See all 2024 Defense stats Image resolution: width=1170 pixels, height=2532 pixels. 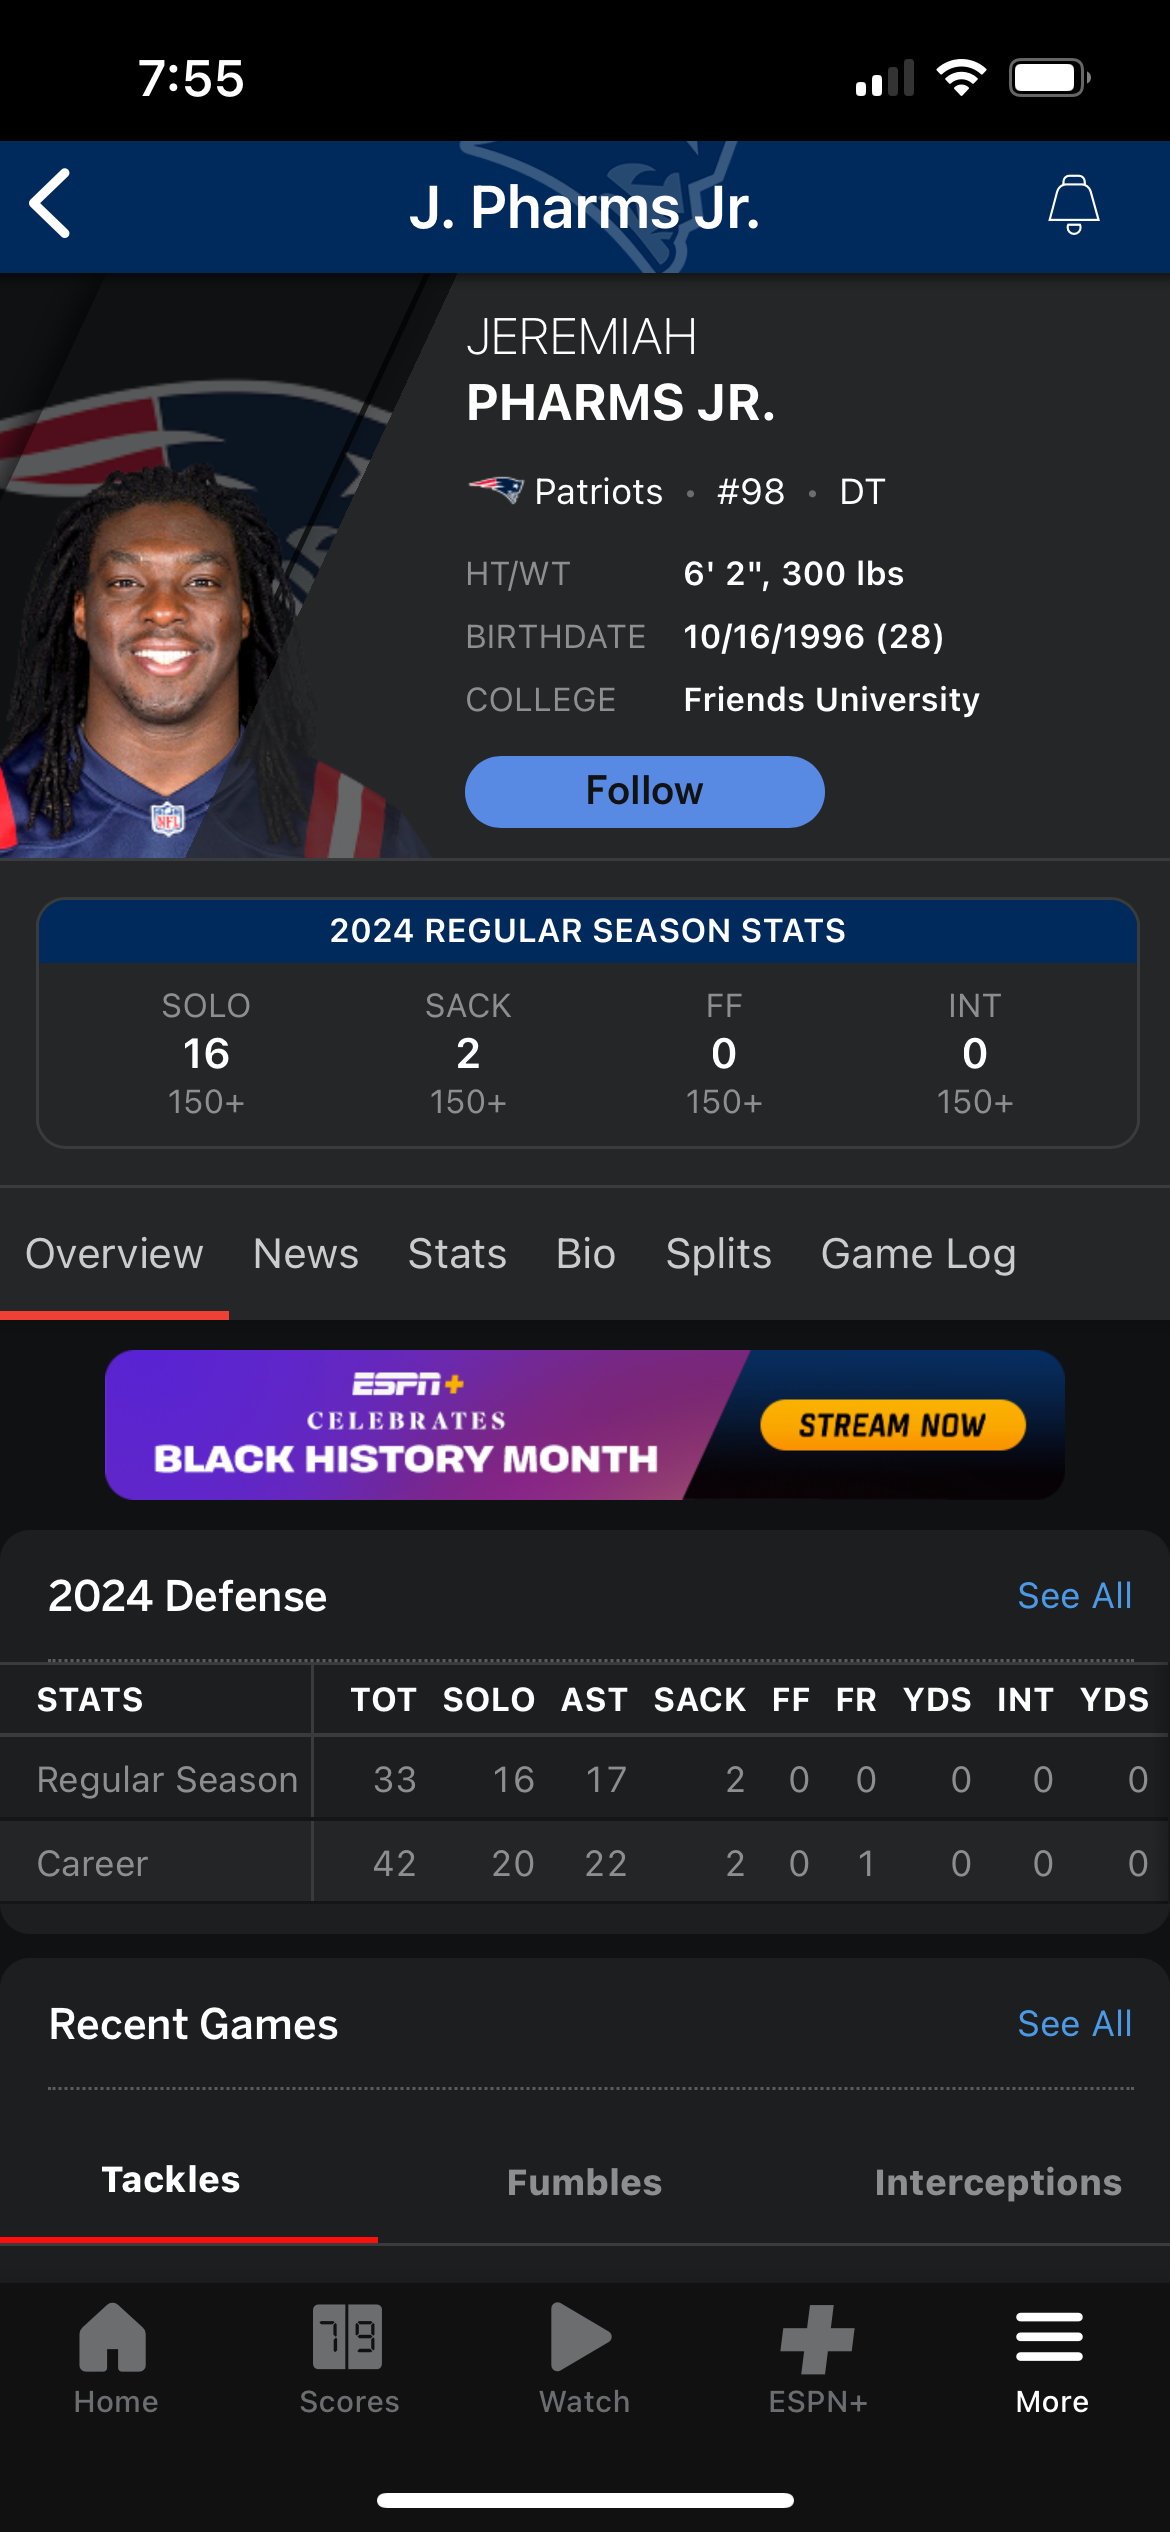[x=1074, y=1596]
